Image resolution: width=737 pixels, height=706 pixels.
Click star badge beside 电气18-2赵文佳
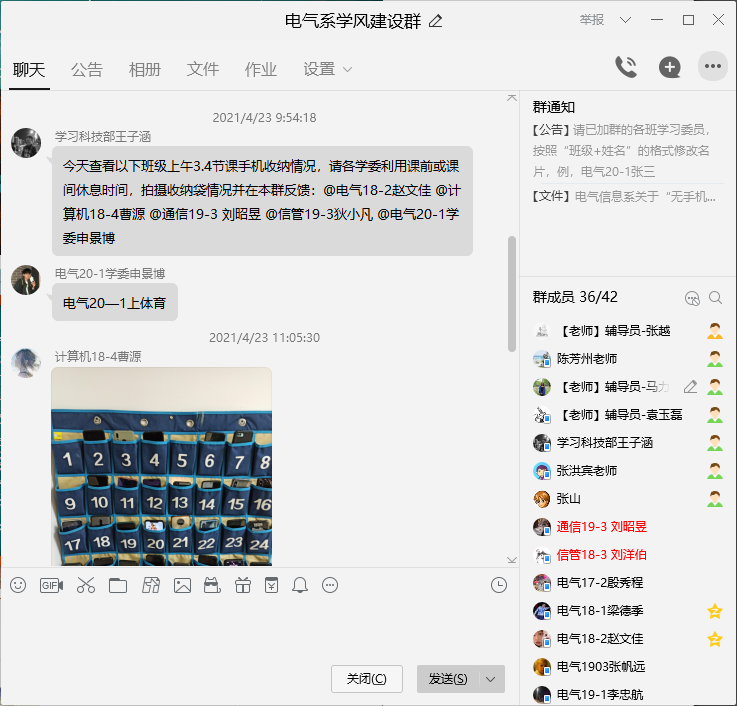tap(715, 639)
